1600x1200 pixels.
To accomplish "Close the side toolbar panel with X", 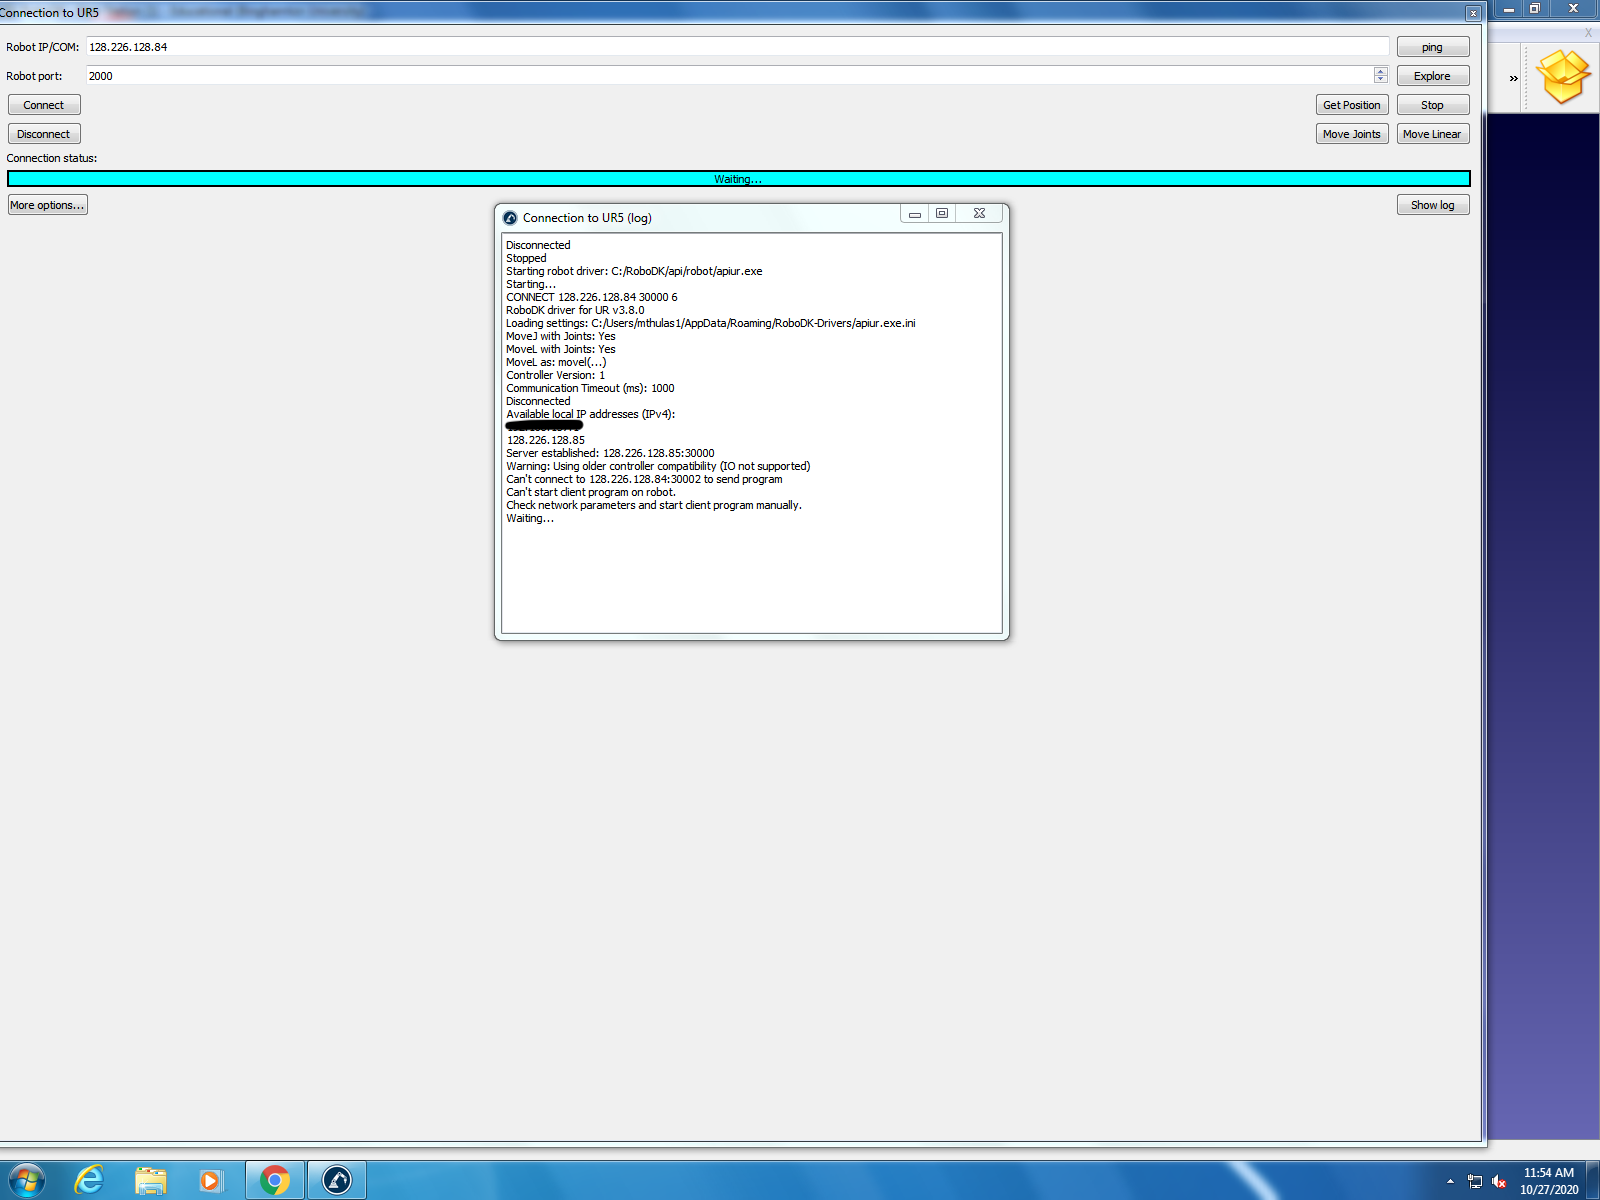I will pyautogui.click(x=1588, y=33).
